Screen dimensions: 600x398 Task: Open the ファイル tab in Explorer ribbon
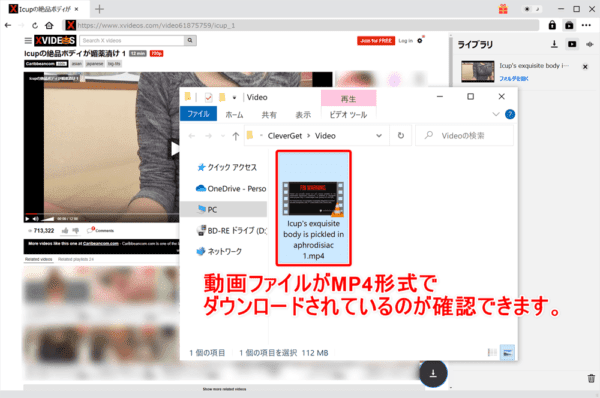coord(198,114)
